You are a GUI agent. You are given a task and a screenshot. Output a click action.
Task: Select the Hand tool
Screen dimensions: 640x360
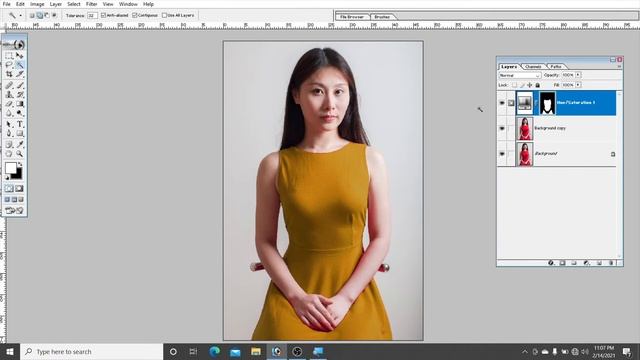9,154
